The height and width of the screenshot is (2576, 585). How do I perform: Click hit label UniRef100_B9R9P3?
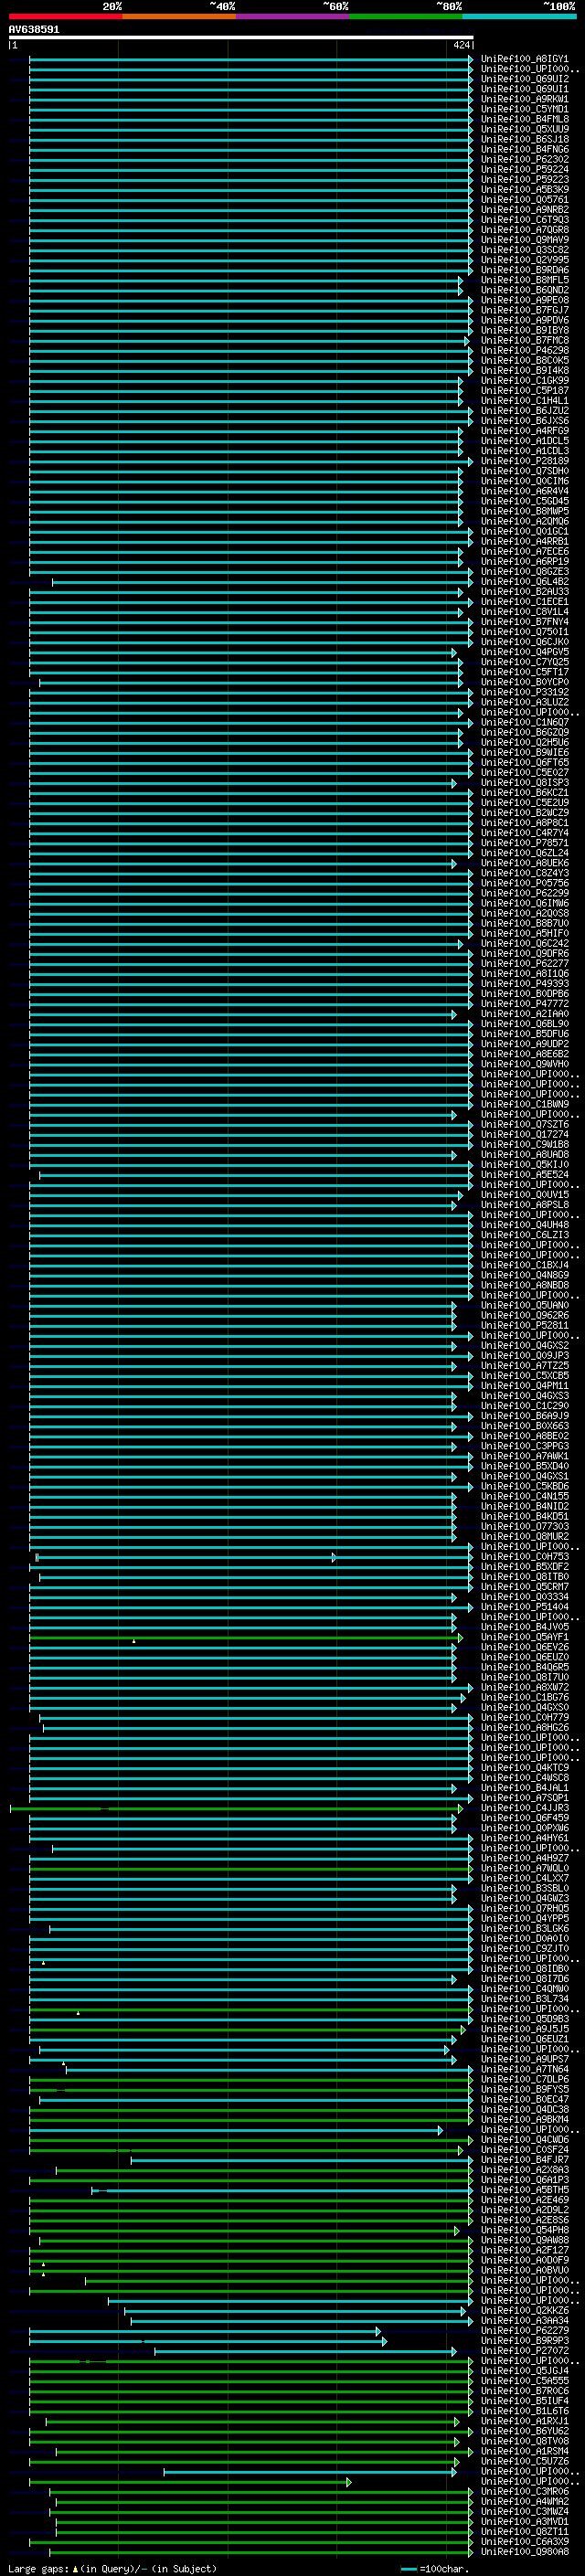(x=525, y=2340)
